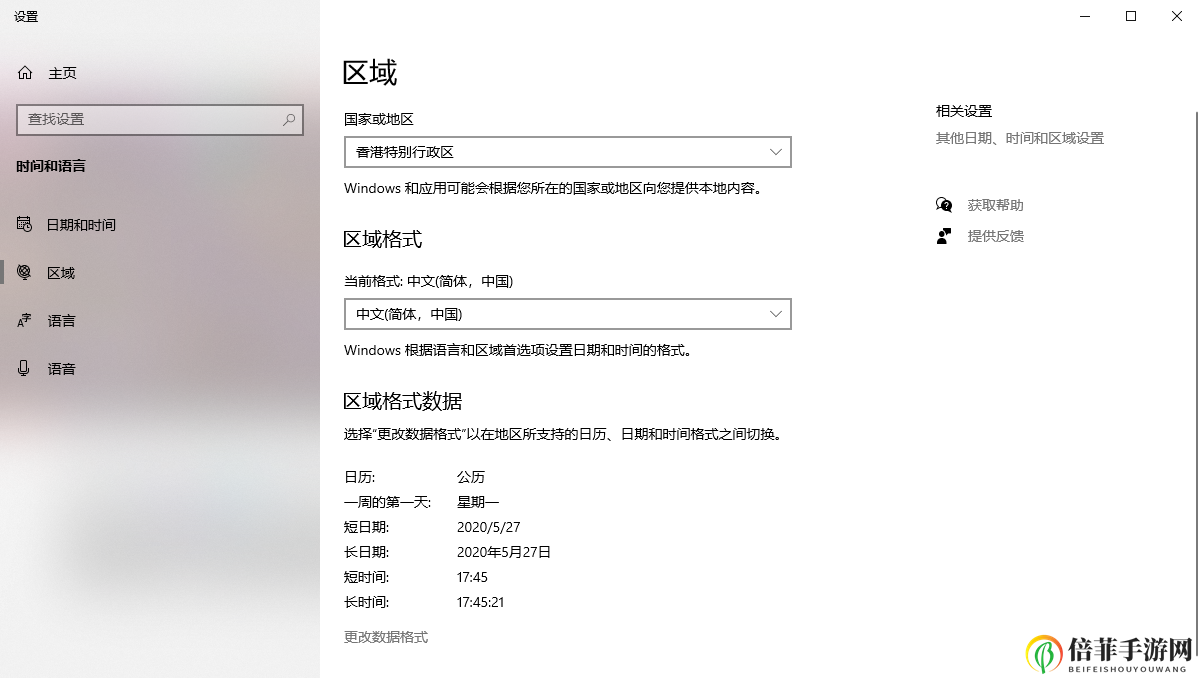Open the 区域格式 dropdown showing 中文(简体, 中国)
Image resolution: width=1200 pixels, height=678 pixels.
click(x=567, y=313)
